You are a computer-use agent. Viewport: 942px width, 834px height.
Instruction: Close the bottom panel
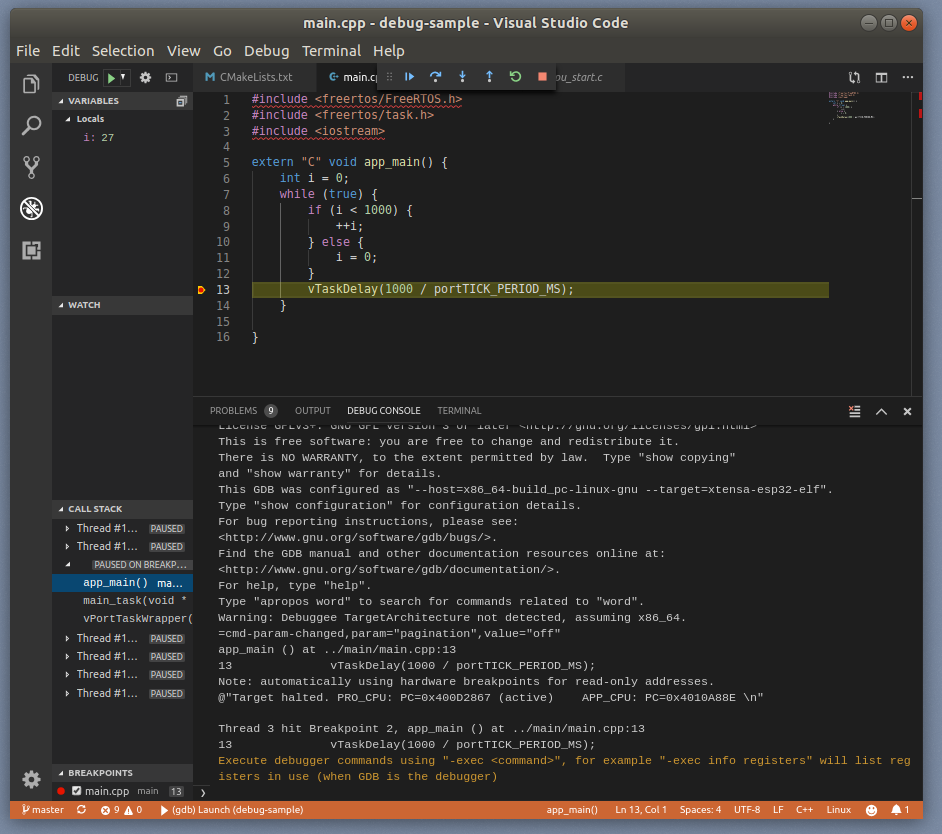click(907, 411)
